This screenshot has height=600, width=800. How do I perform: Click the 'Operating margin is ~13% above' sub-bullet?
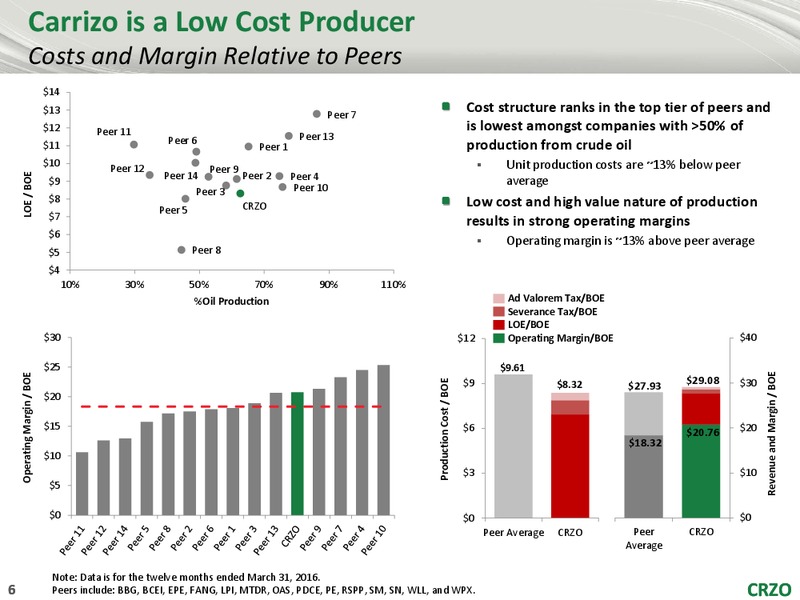pyautogui.click(x=630, y=240)
